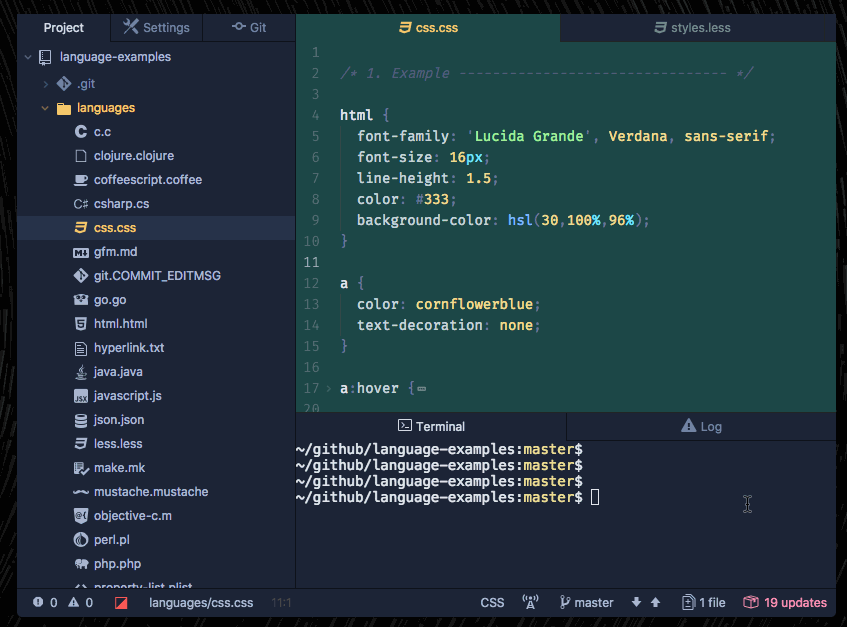Collapse the languages folder

point(45,108)
